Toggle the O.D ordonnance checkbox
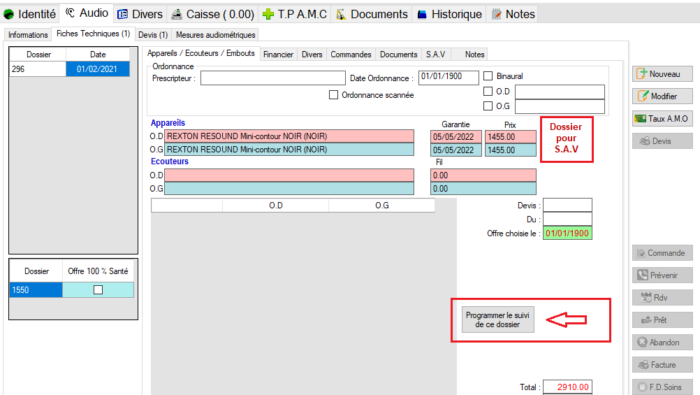 click(x=488, y=91)
